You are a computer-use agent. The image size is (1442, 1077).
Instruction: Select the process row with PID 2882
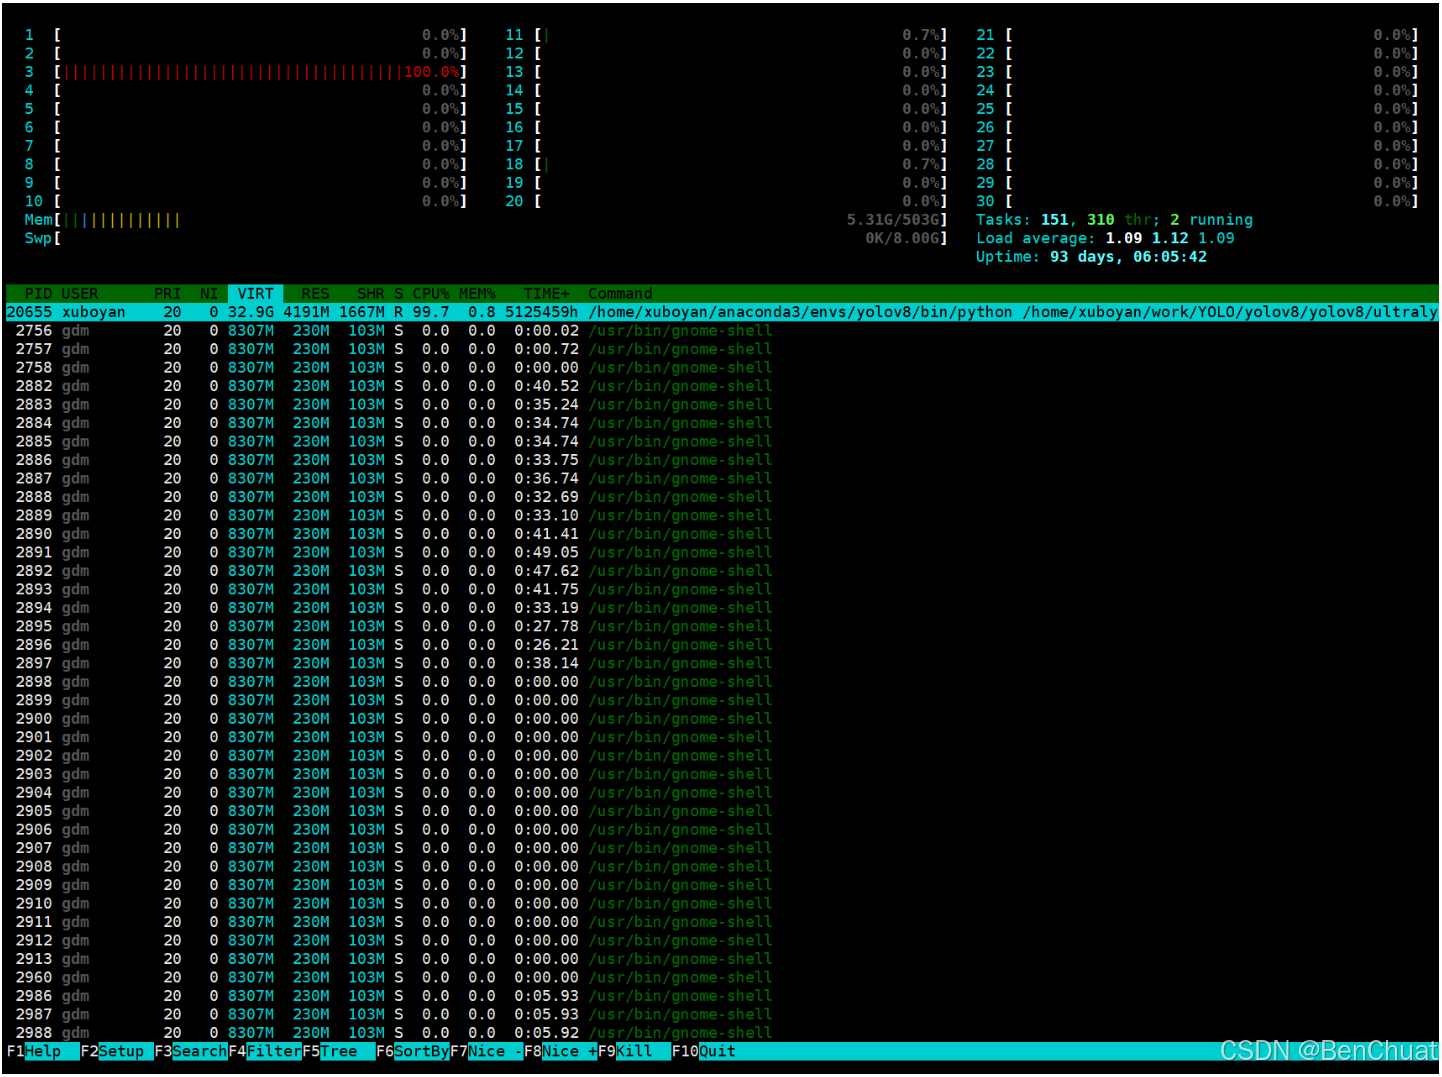[721, 386]
